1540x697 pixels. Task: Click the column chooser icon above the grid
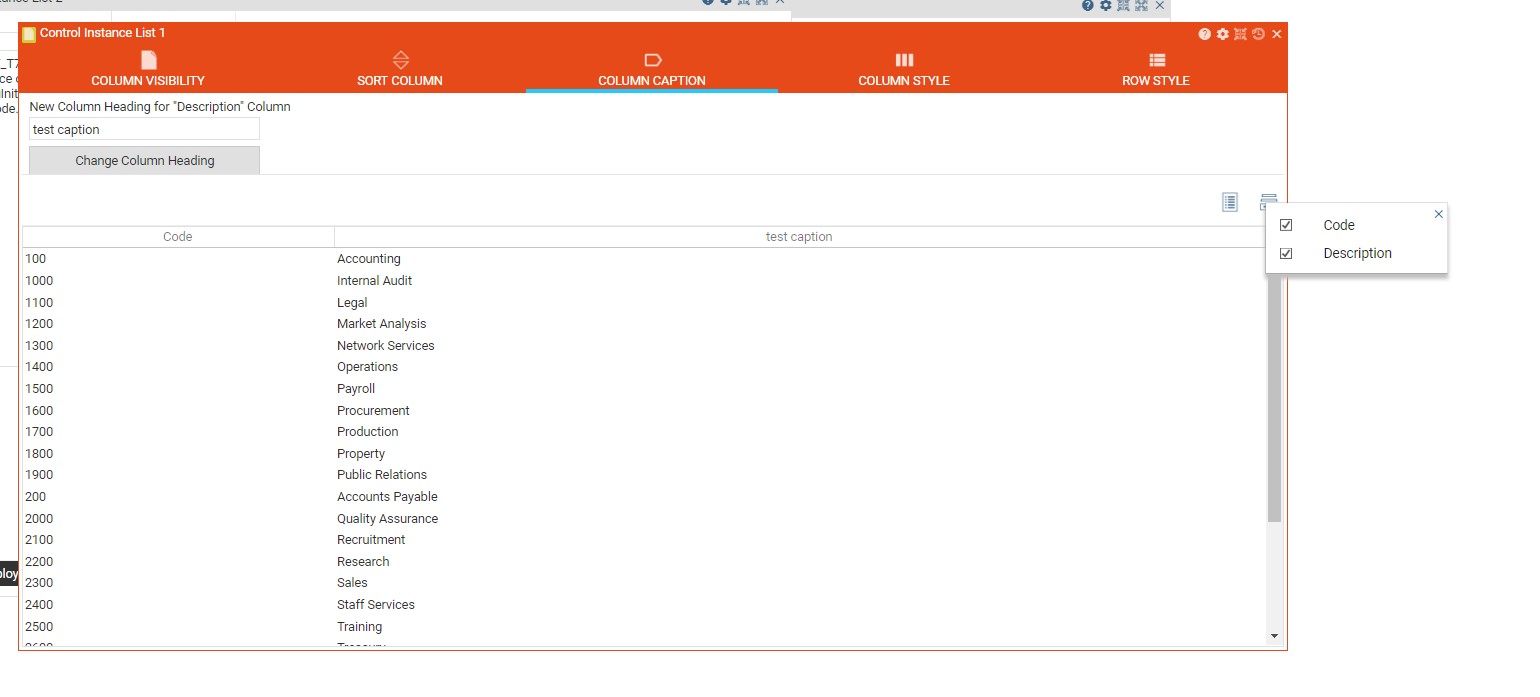point(1268,200)
